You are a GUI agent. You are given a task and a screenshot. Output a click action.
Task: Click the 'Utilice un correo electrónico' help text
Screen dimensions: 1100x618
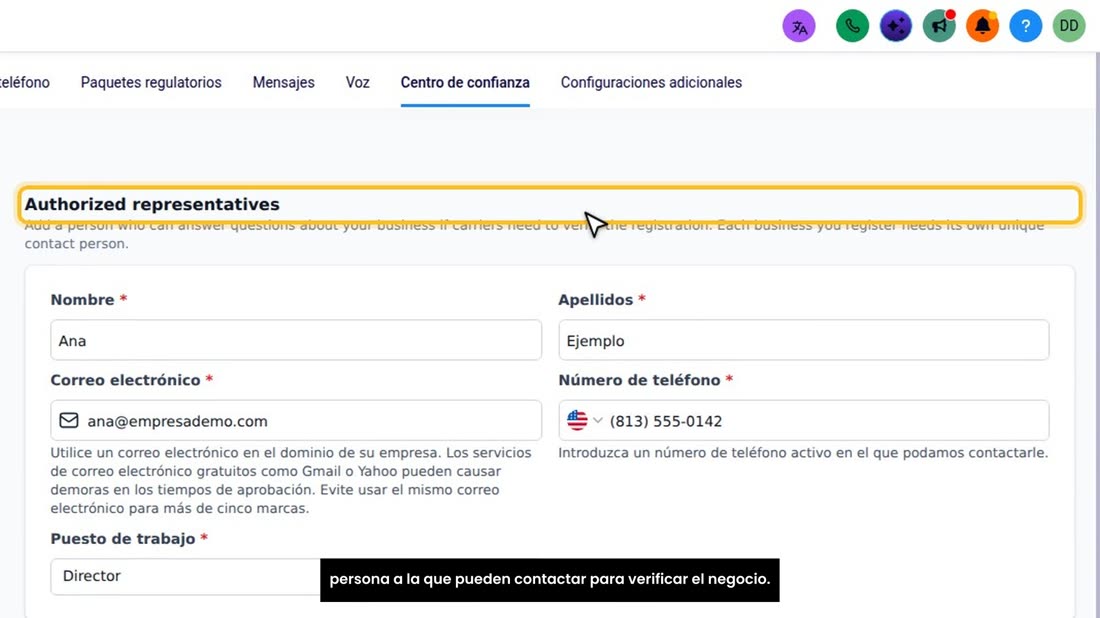point(291,481)
